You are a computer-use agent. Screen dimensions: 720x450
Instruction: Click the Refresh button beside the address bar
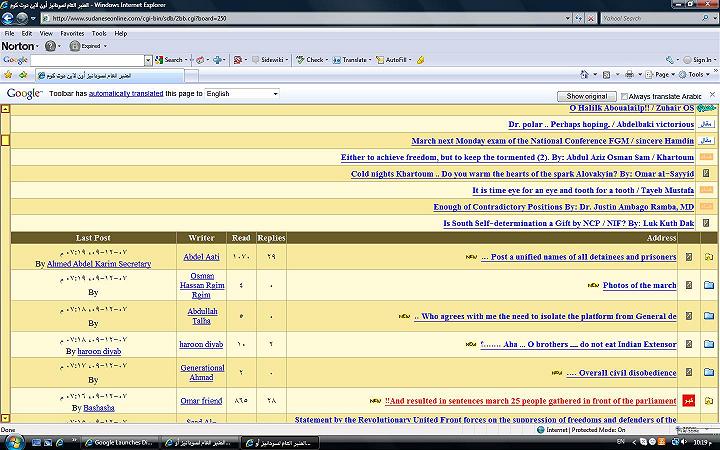coord(579,18)
